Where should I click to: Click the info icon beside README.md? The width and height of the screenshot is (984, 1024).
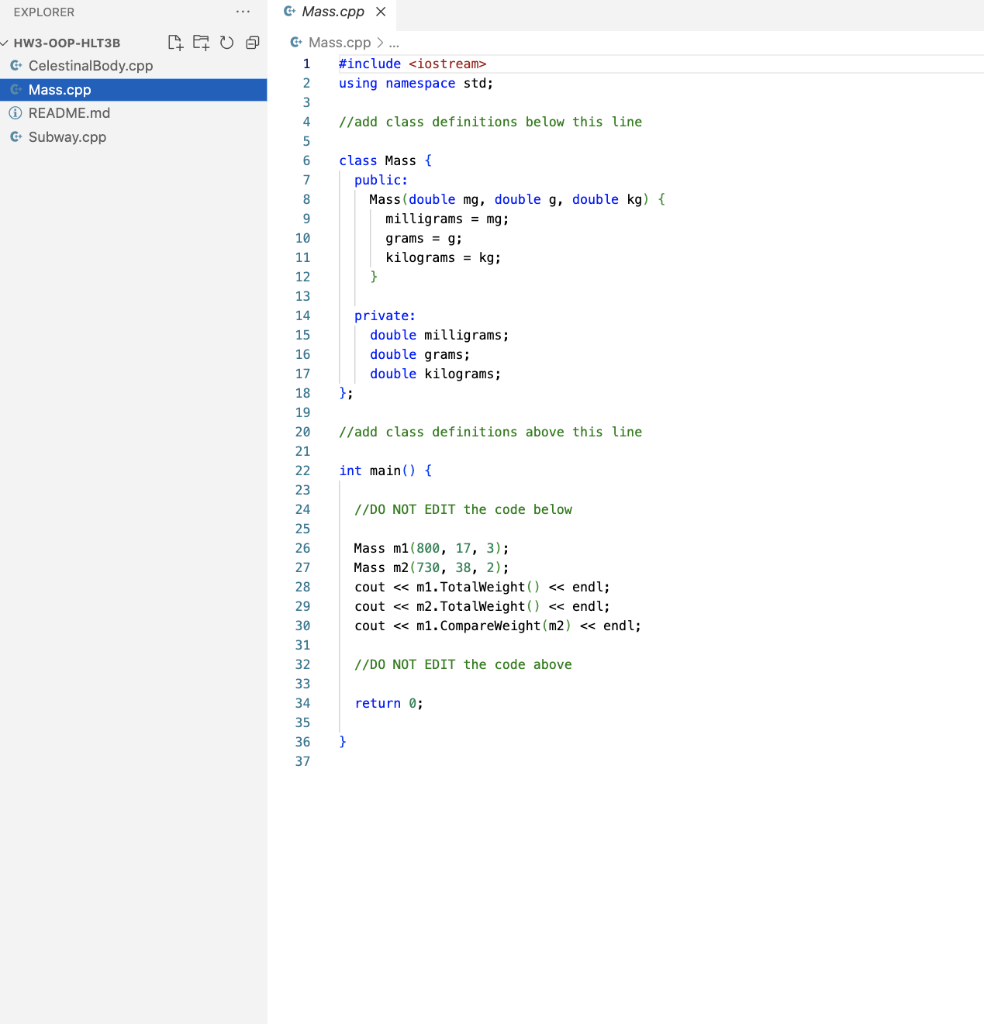18,113
